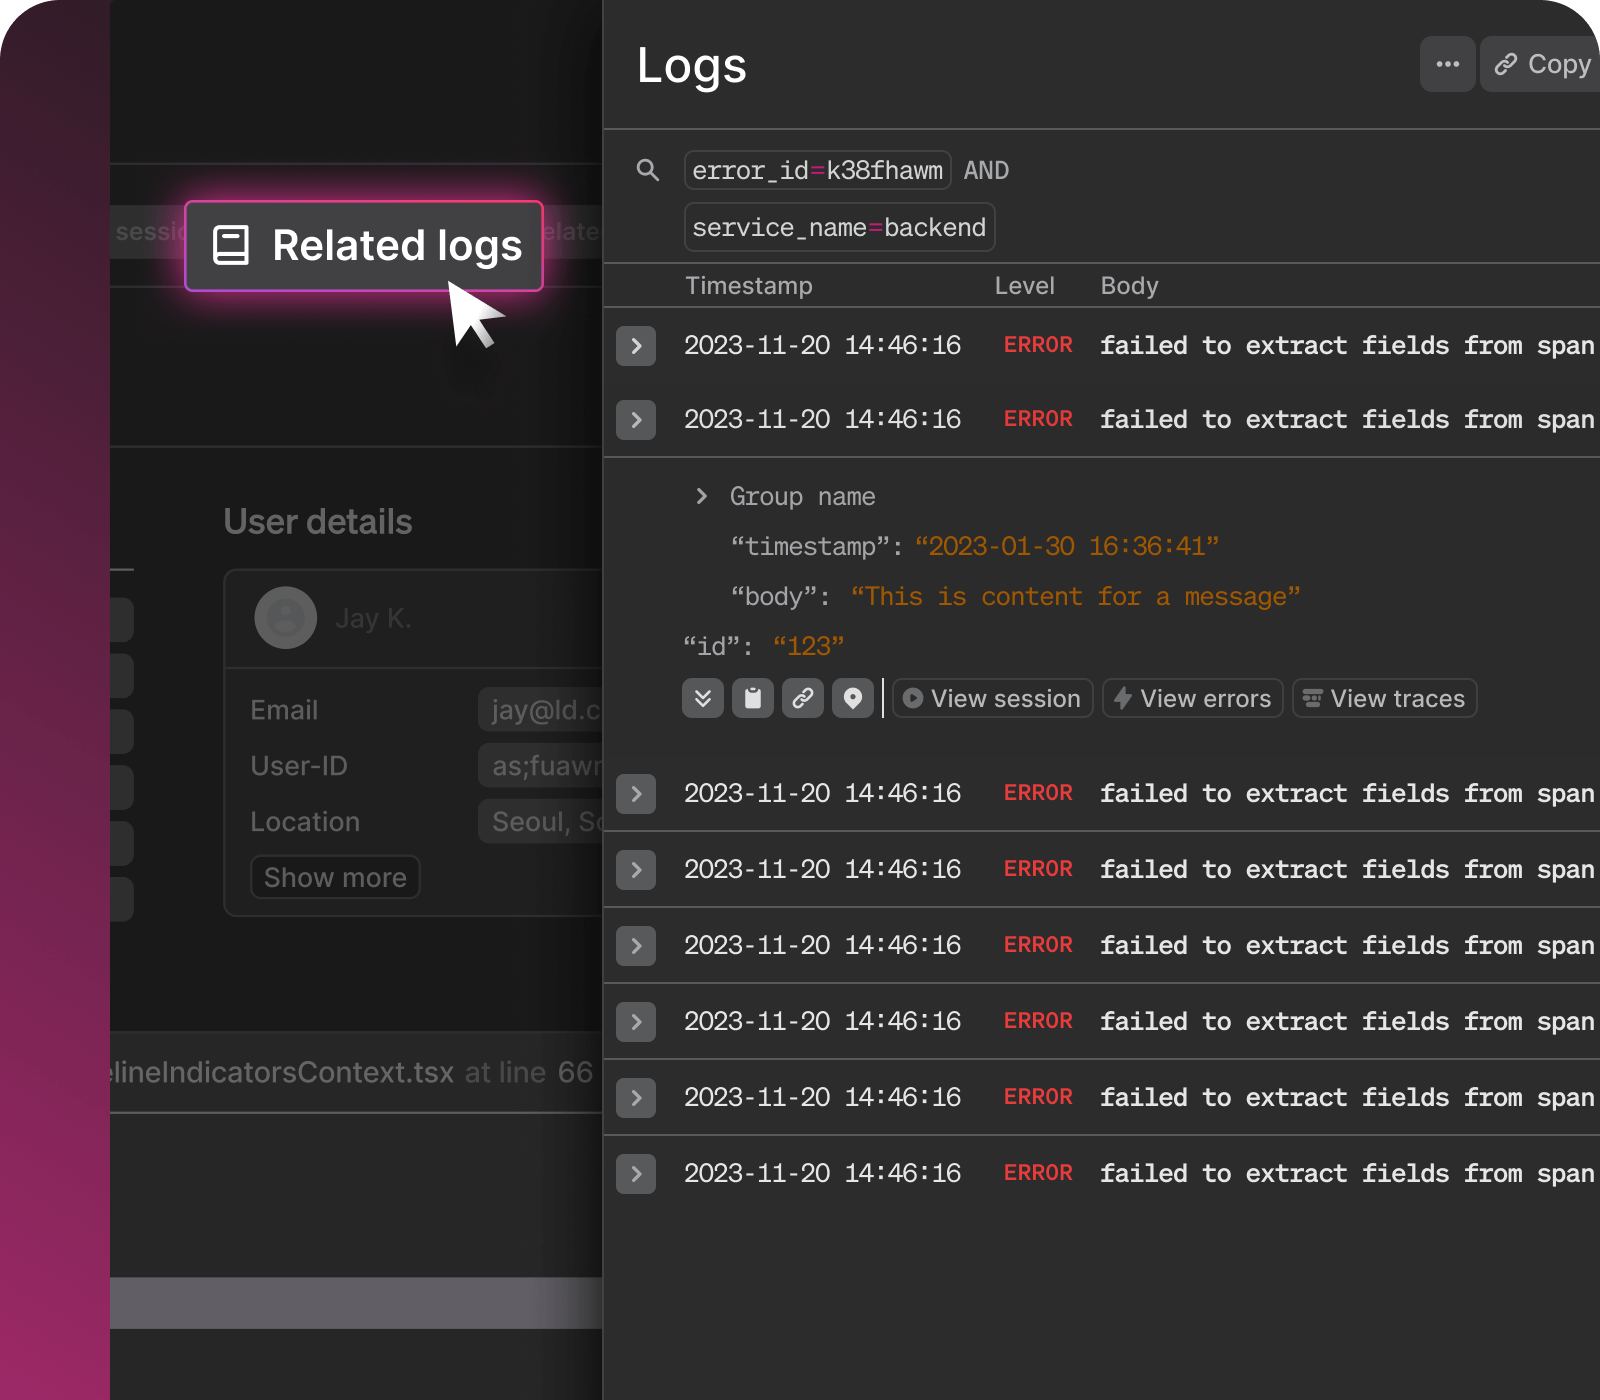Expand the first error log row
Viewport: 1600px width, 1400px height.
(x=636, y=346)
